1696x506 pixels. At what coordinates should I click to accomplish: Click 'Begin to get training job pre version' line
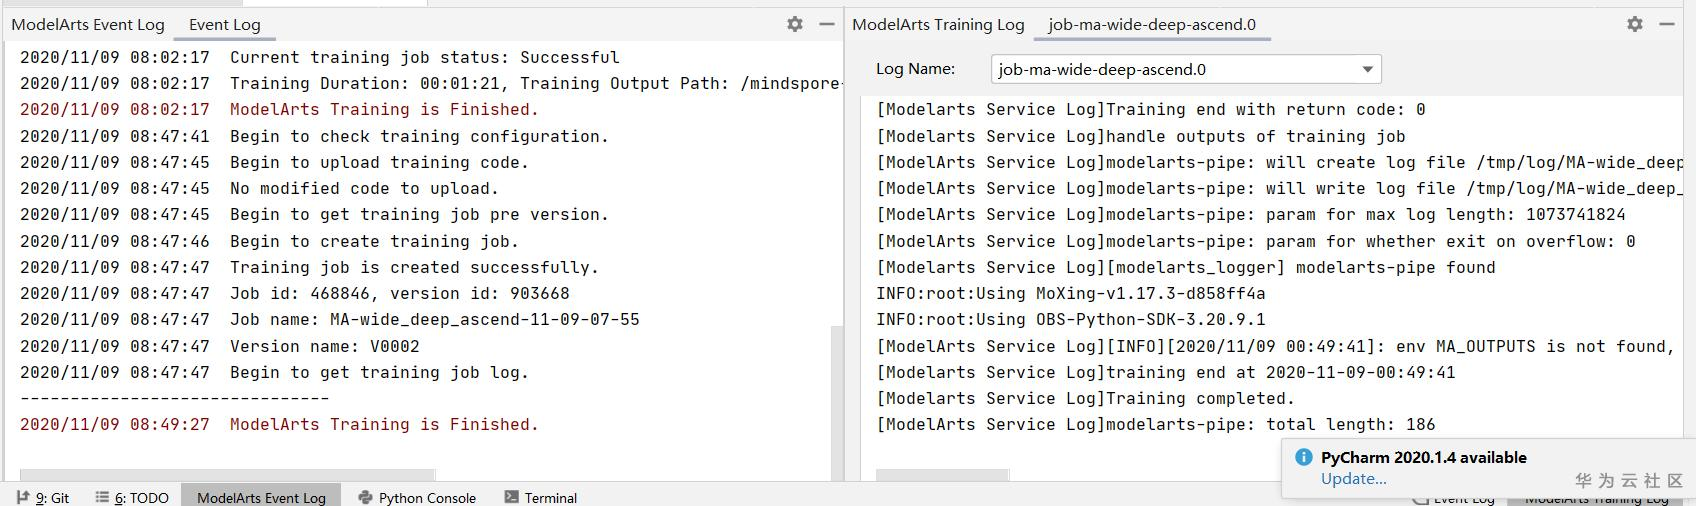pyautogui.click(x=315, y=214)
